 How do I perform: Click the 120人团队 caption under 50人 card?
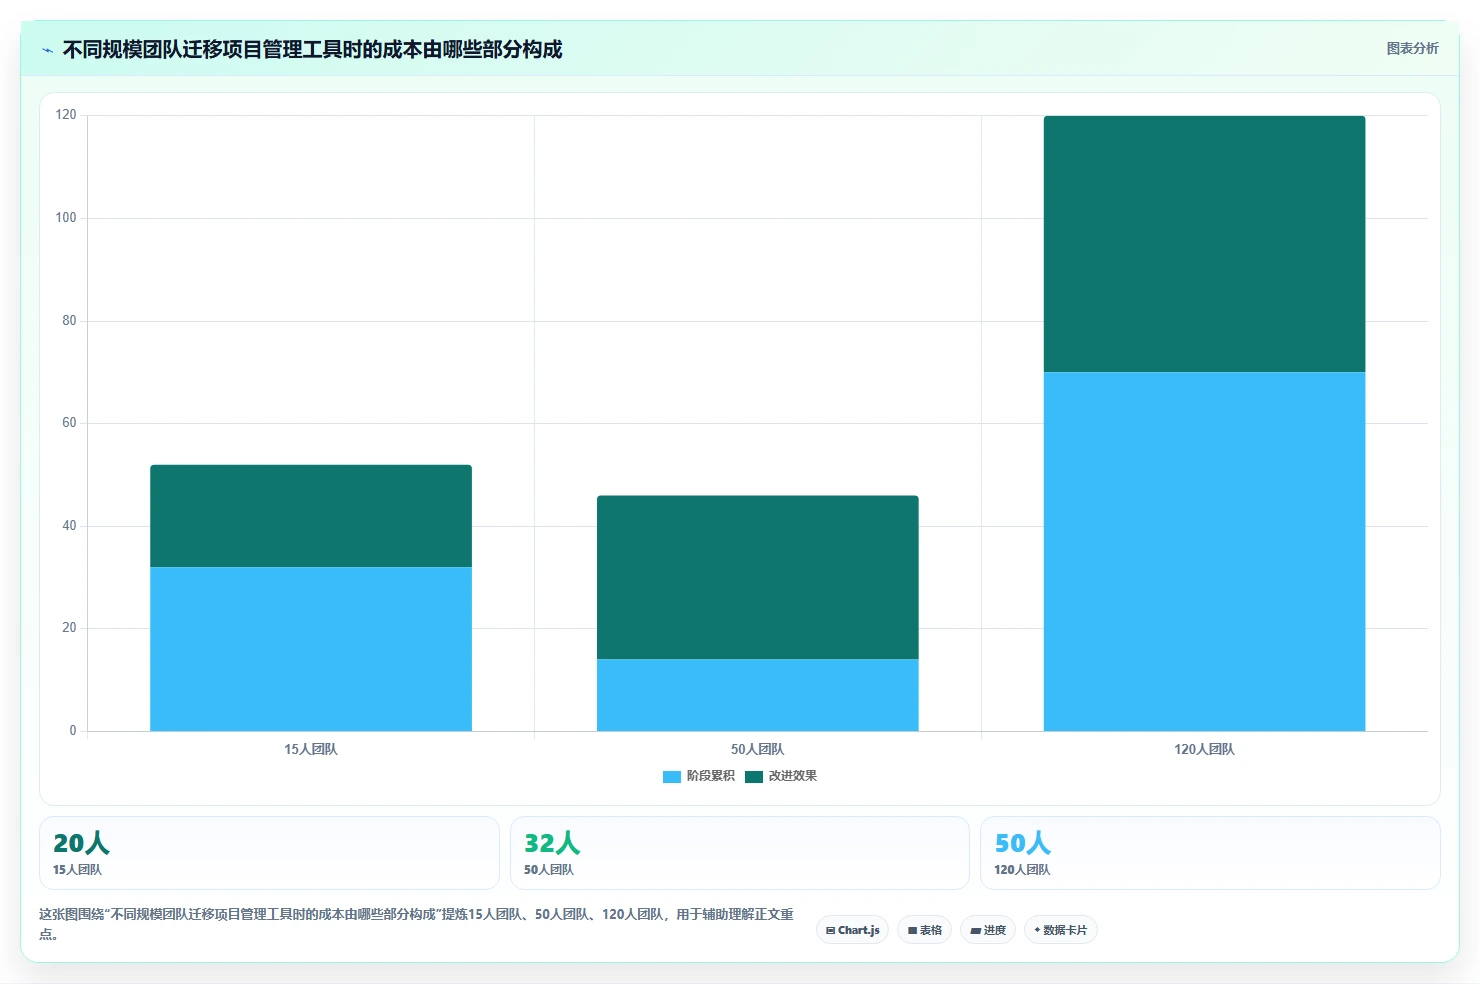coord(1022,870)
